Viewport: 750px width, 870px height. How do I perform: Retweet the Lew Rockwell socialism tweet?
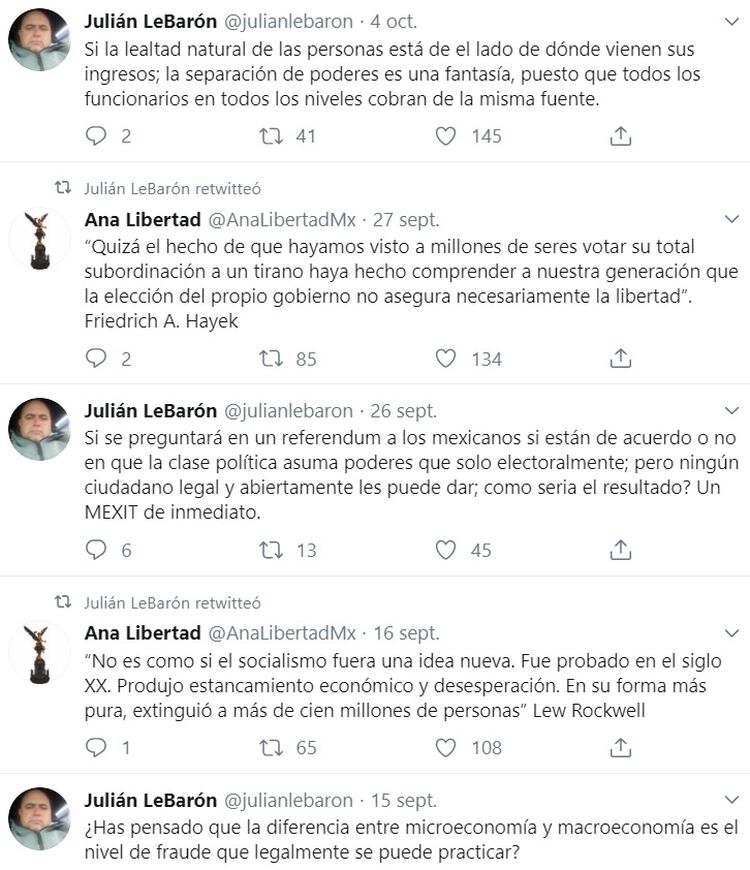coord(271,747)
